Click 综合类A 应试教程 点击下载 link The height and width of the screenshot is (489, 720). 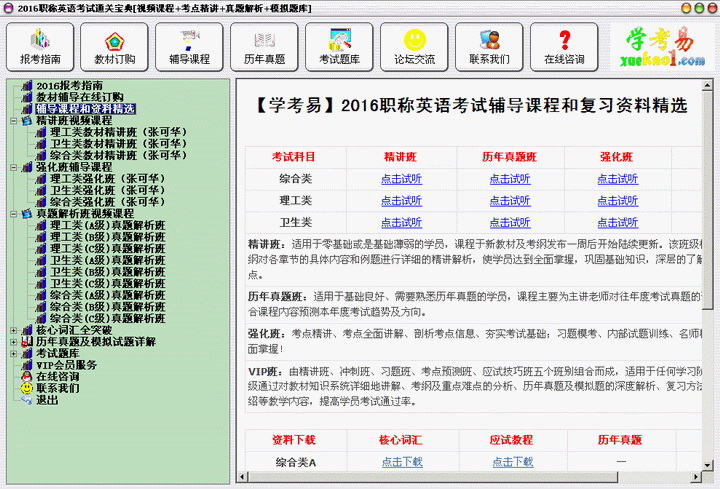[x=513, y=462]
